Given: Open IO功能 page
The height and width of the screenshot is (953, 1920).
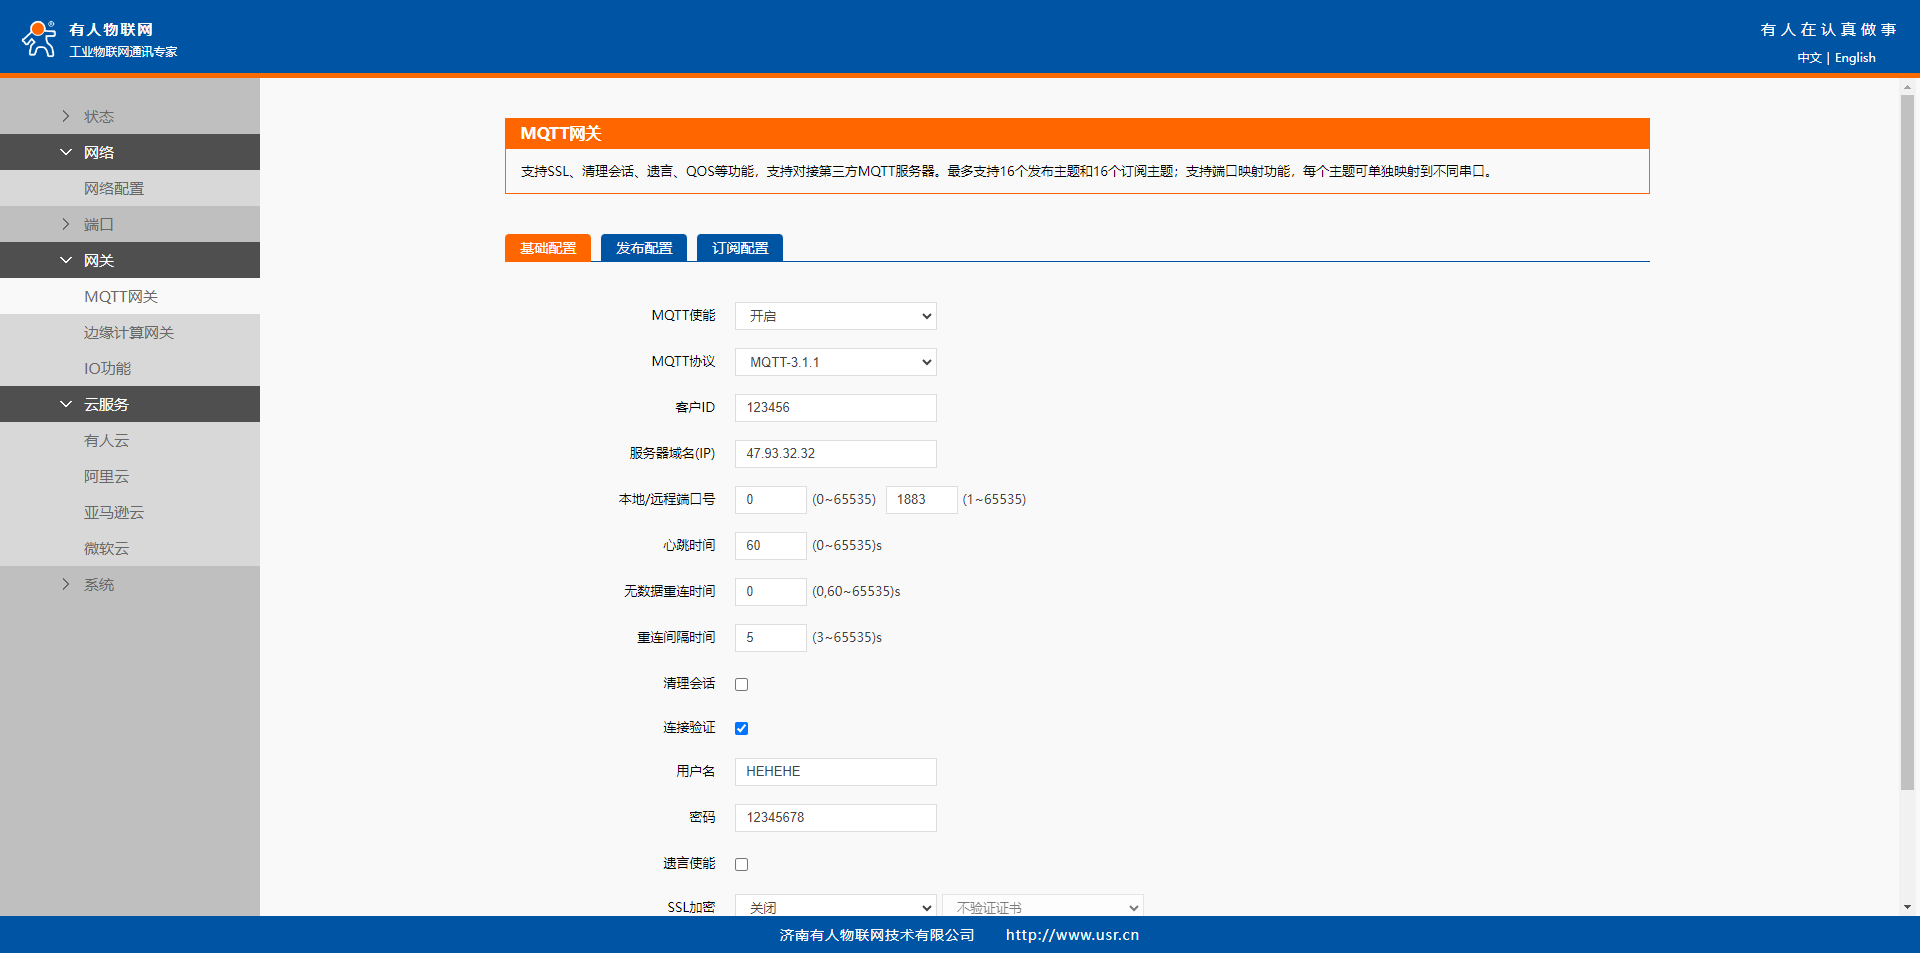Looking at the screenshot, I should 130,368.
